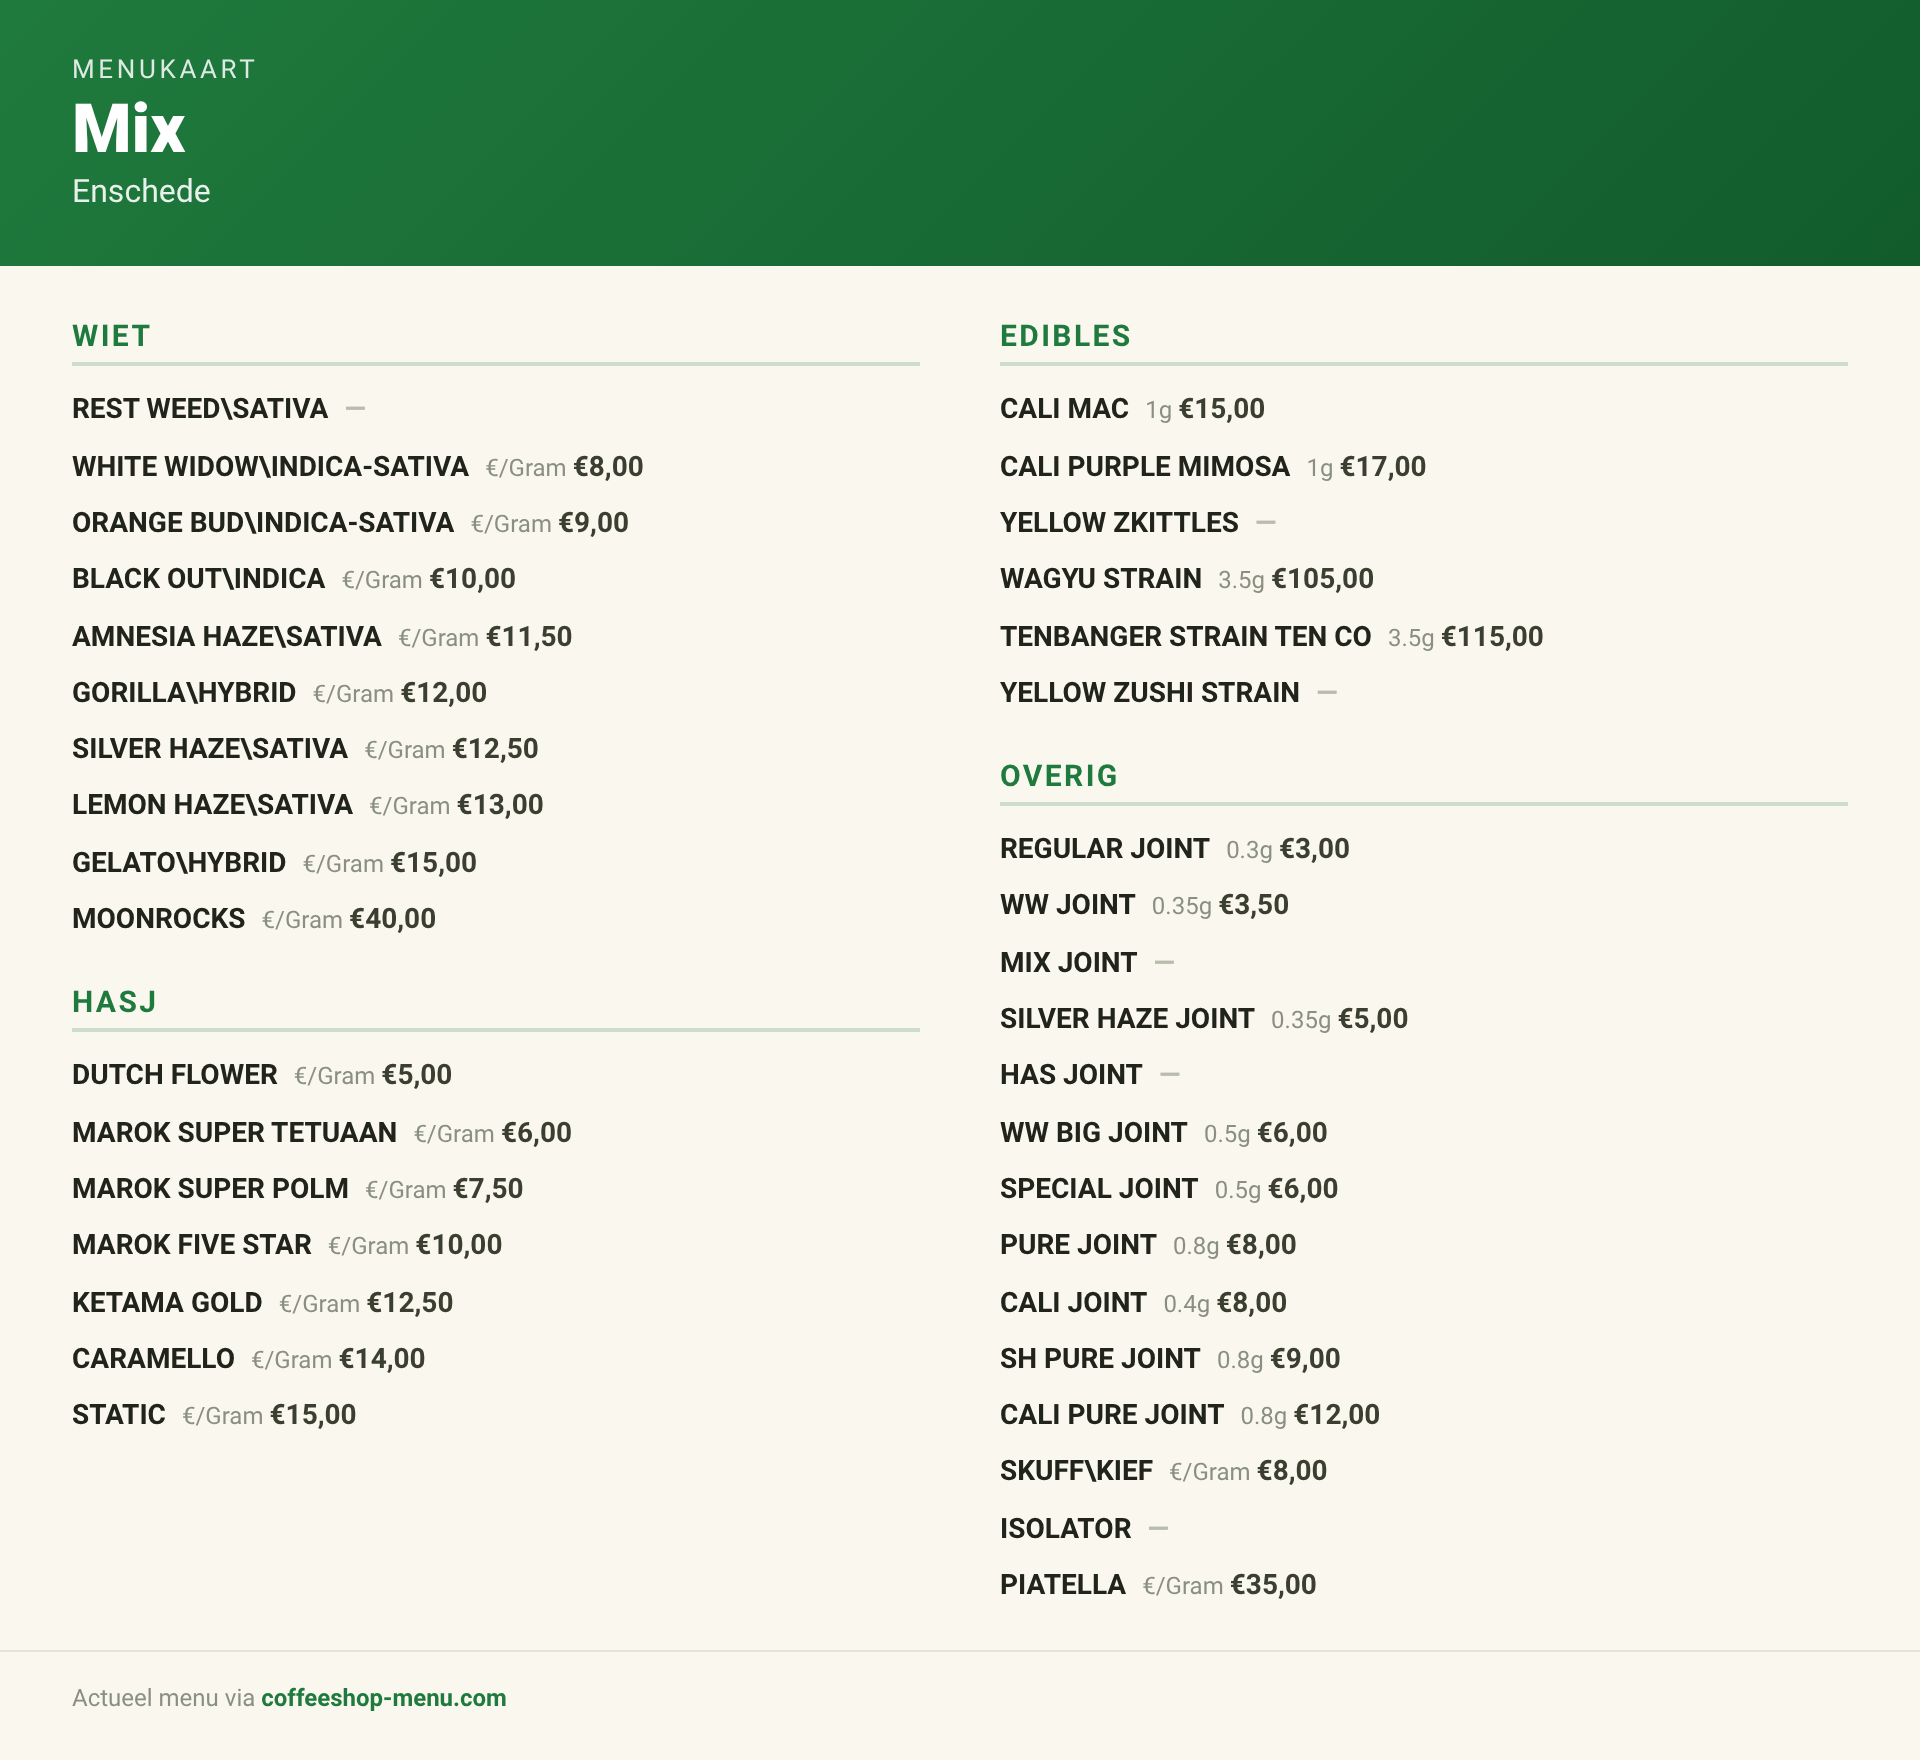Select the WAGYU STRAIN item
The height and width of the screenshot is (1760, 1920).
(x=1100, y=579)
